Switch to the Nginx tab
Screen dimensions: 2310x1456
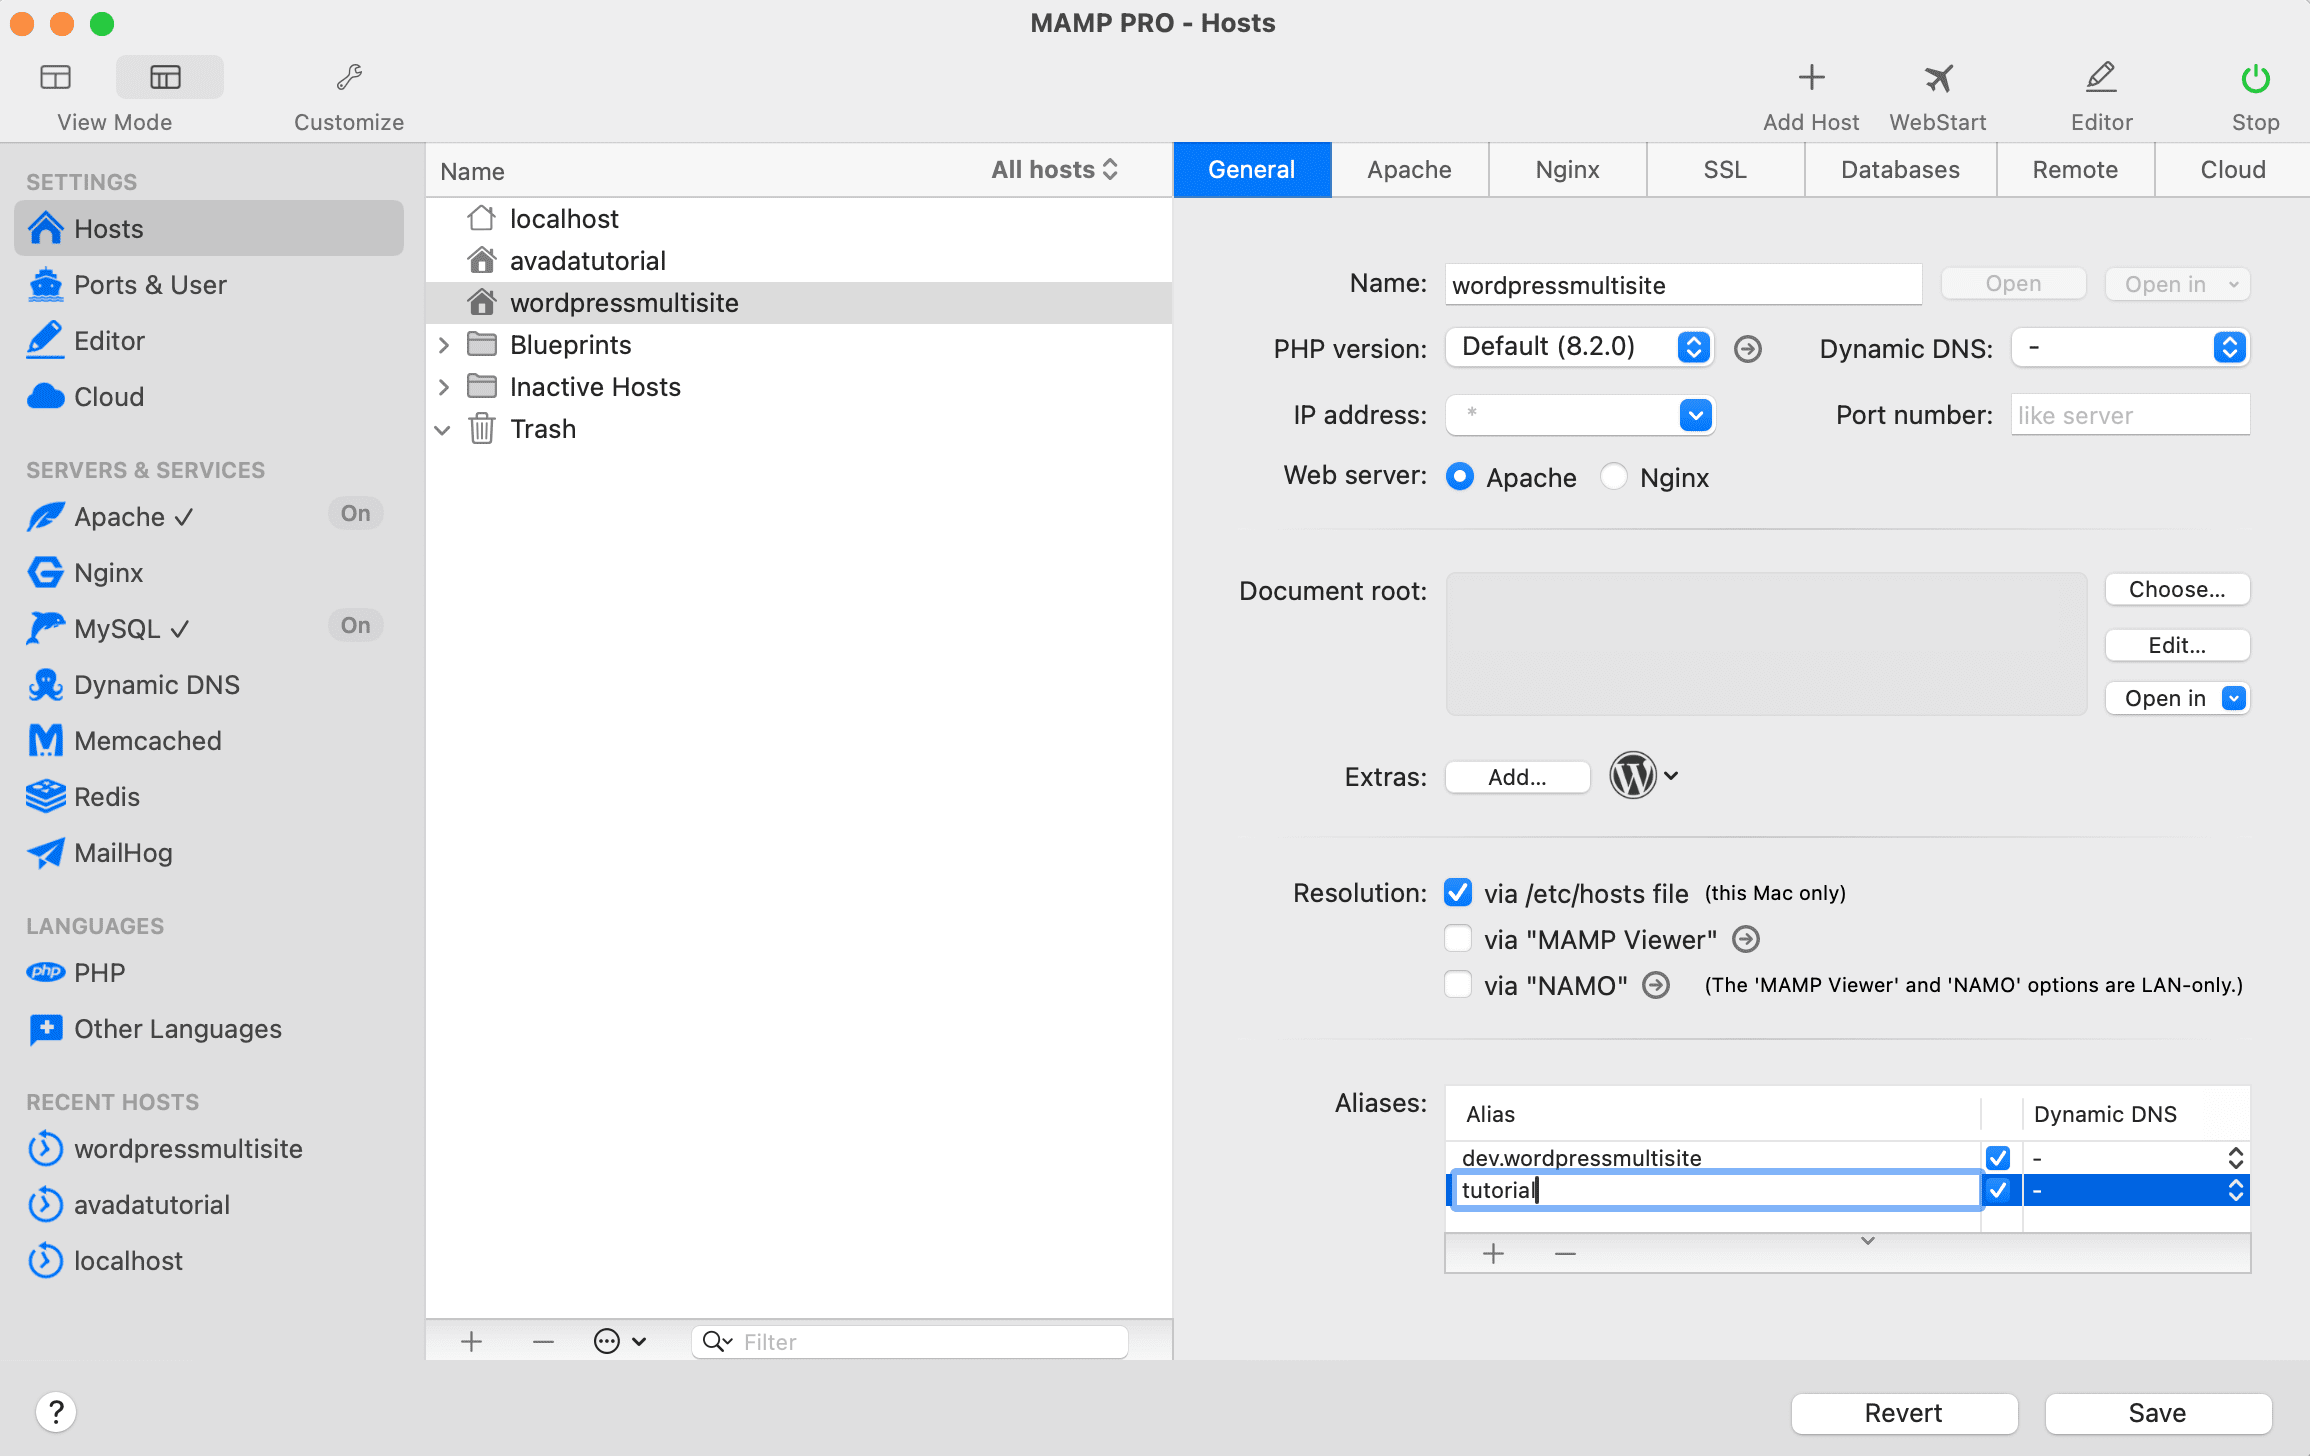1567,170
